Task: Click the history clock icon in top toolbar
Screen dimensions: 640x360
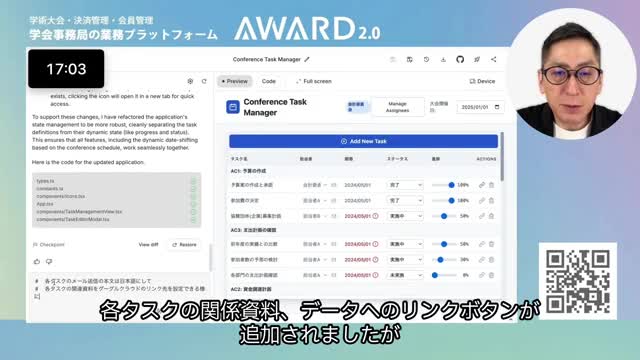Action: pos(426,60)
